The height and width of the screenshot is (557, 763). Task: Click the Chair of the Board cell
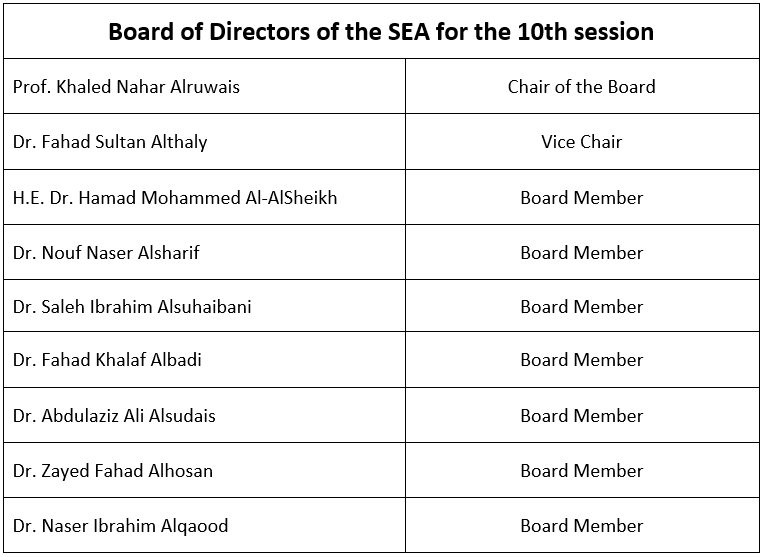(581, 87)
